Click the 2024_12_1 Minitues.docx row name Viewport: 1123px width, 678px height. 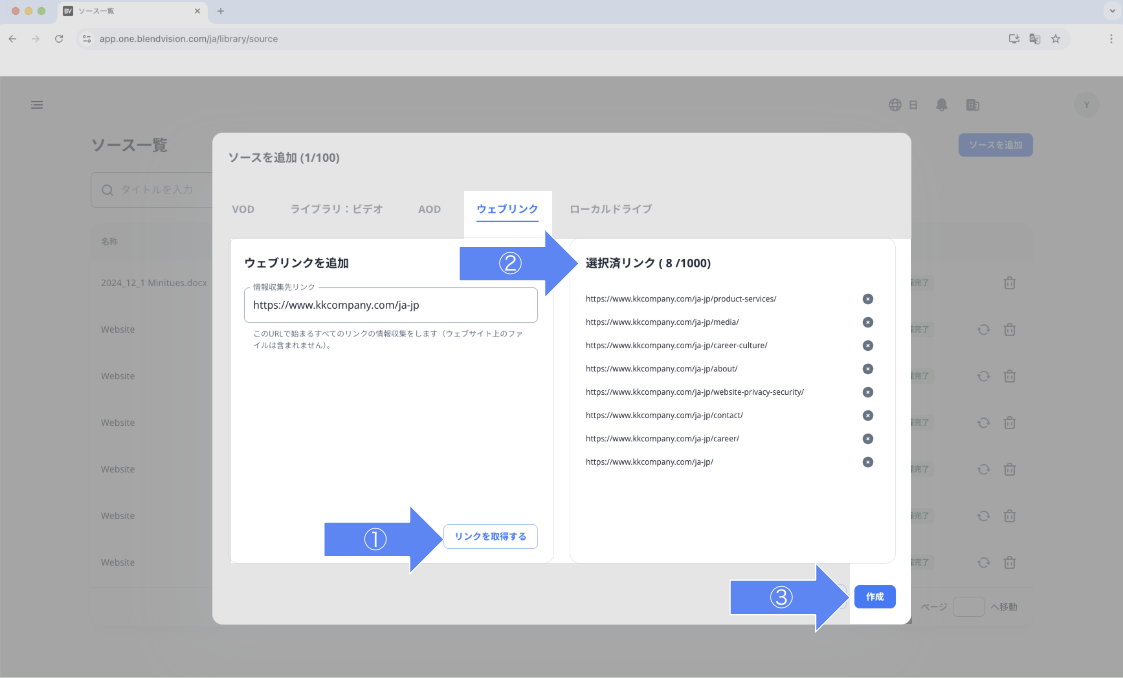coord(154,283)
